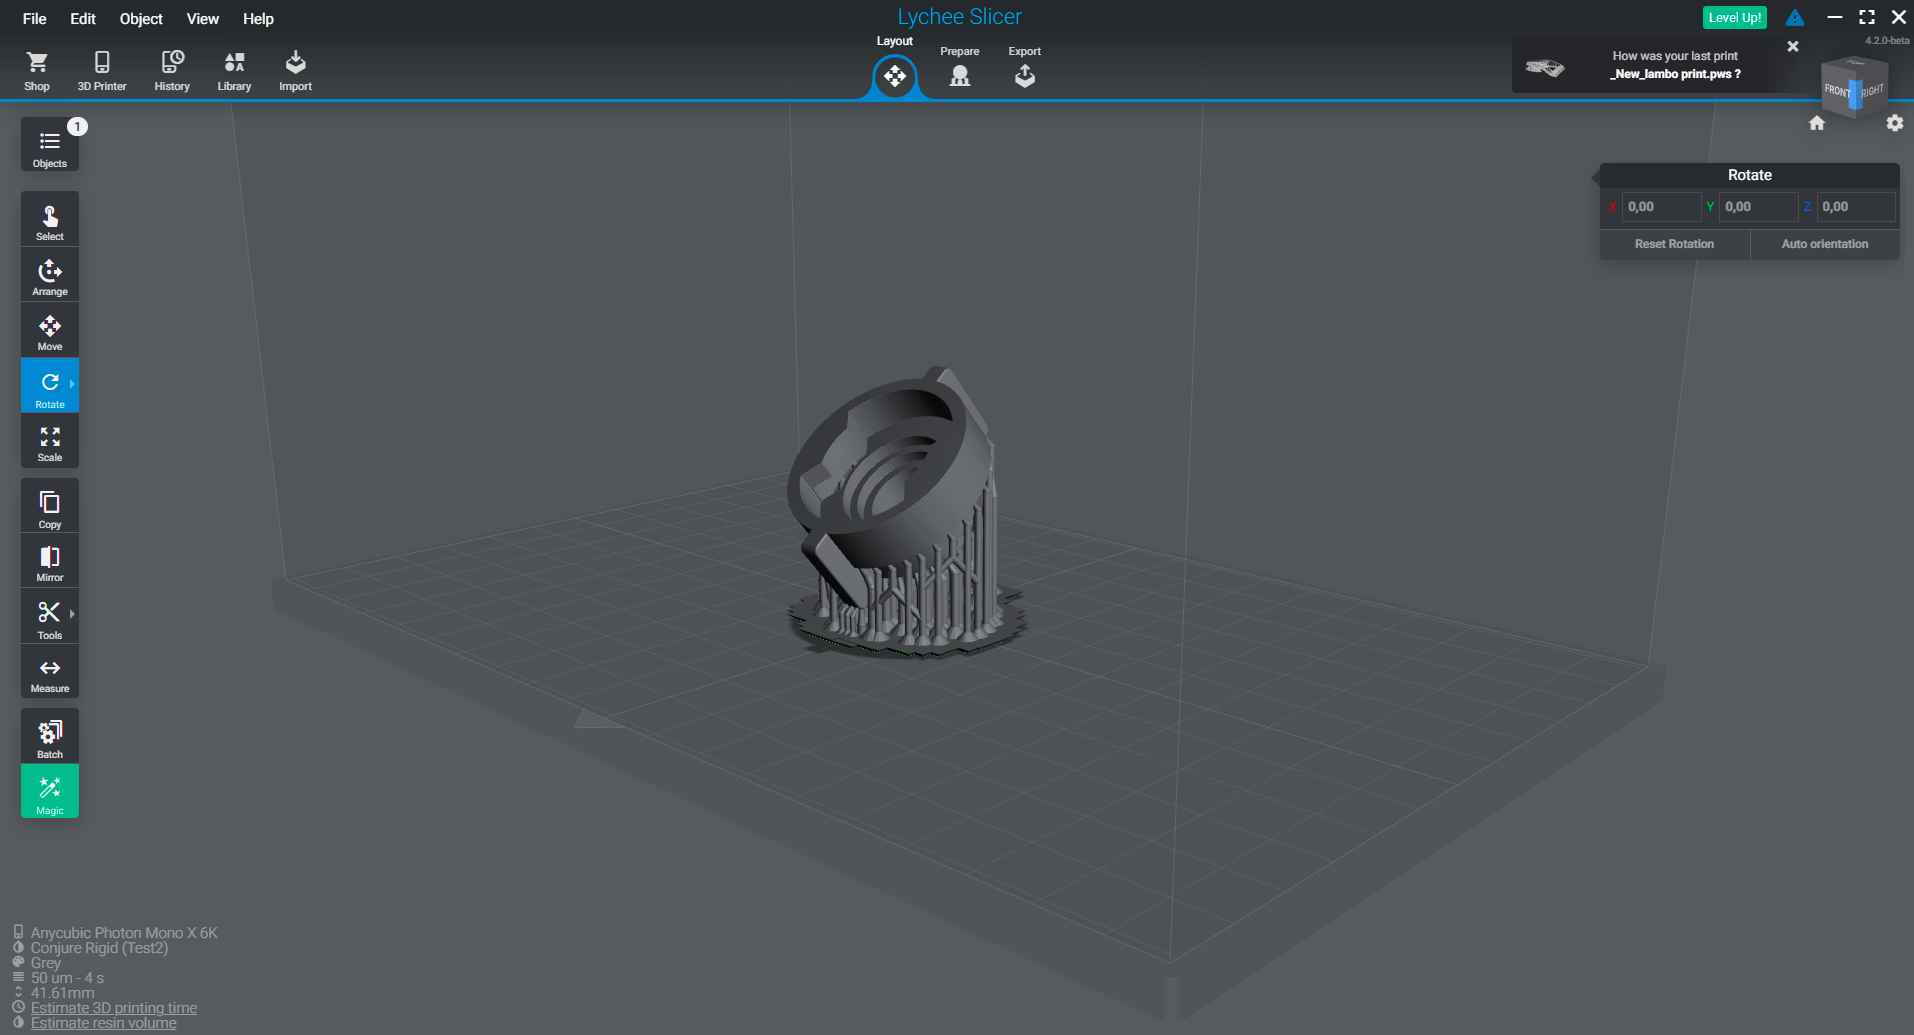Open the Batch tool
The height and width of the screenshot is (1035, 1914).
pyautogui.click(x=50, y=739)
